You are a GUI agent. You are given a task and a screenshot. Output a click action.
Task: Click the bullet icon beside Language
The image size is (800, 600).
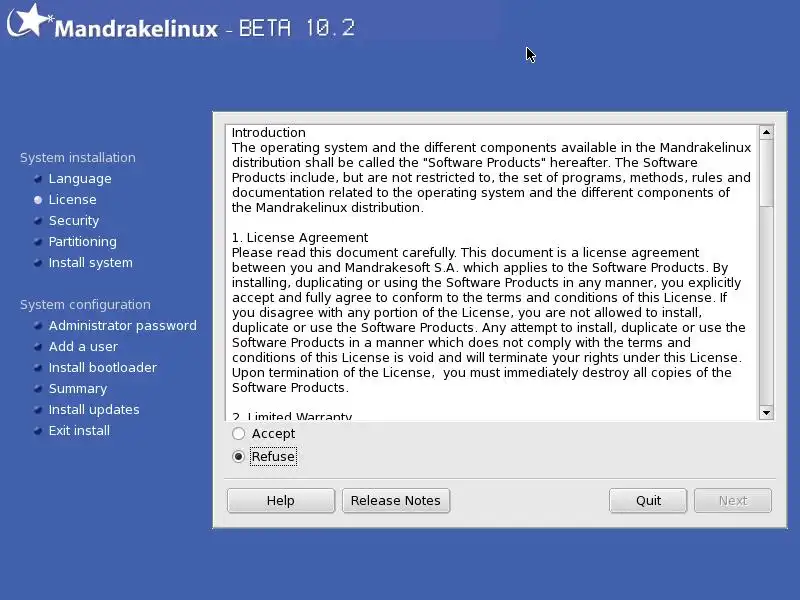(38, 179)
